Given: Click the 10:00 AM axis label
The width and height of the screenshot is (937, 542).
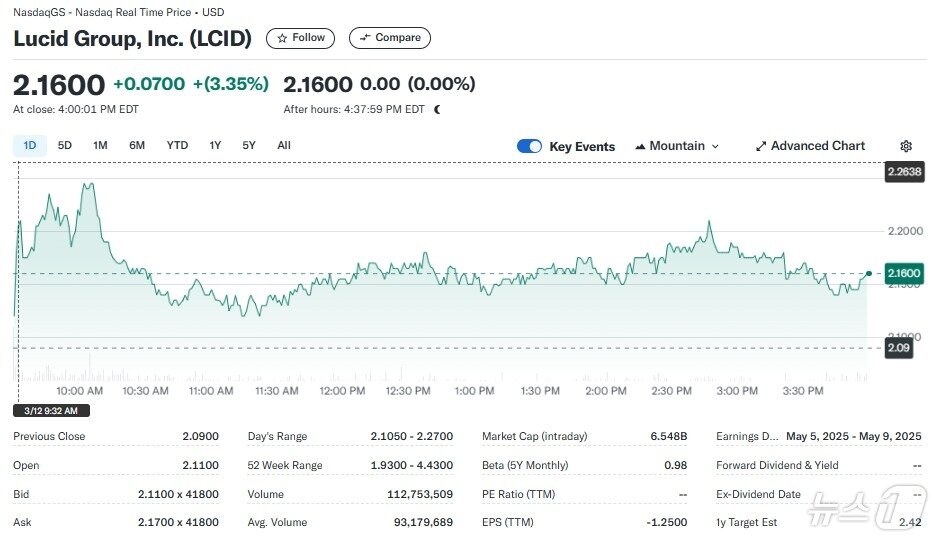Looking at the screenshot, I should coord(79,391).
